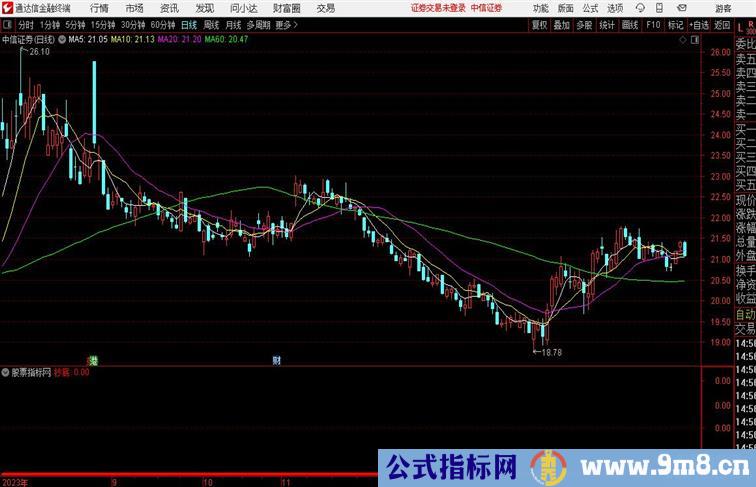
Task: Expand the 更多 periods list
Action: point(287,24)
